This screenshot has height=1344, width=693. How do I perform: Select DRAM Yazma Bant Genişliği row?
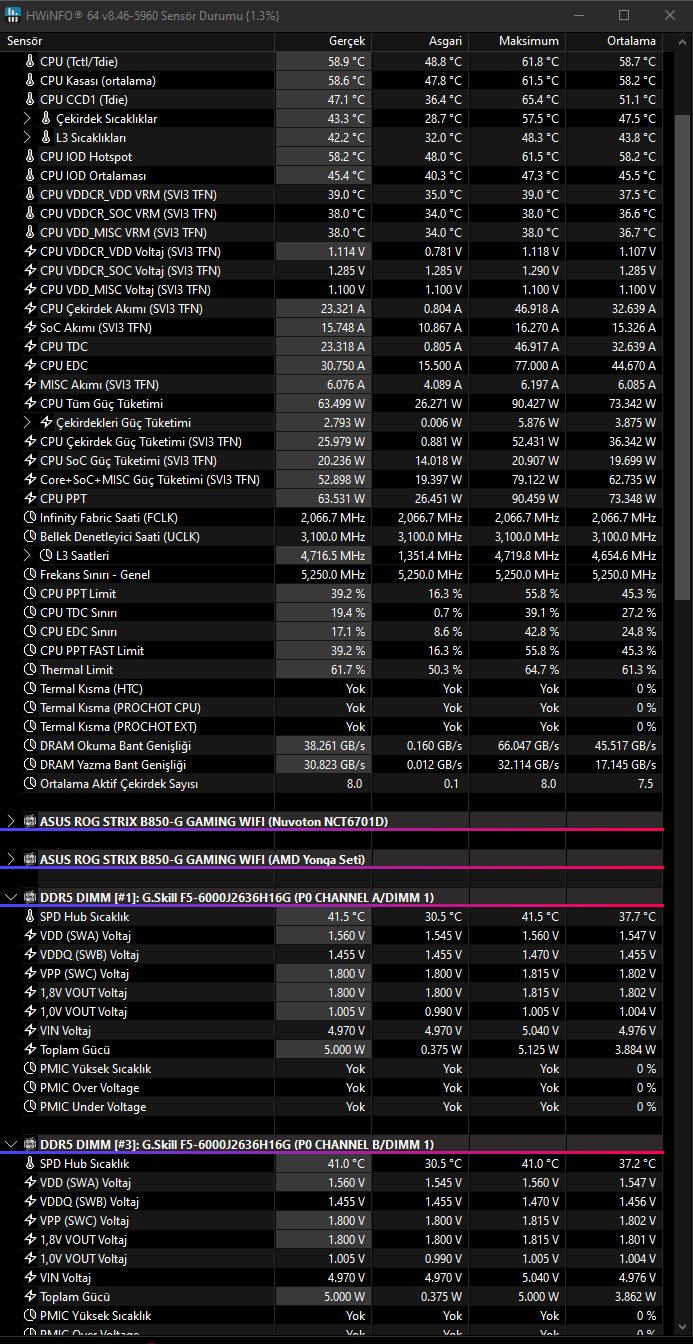(331, 764)
